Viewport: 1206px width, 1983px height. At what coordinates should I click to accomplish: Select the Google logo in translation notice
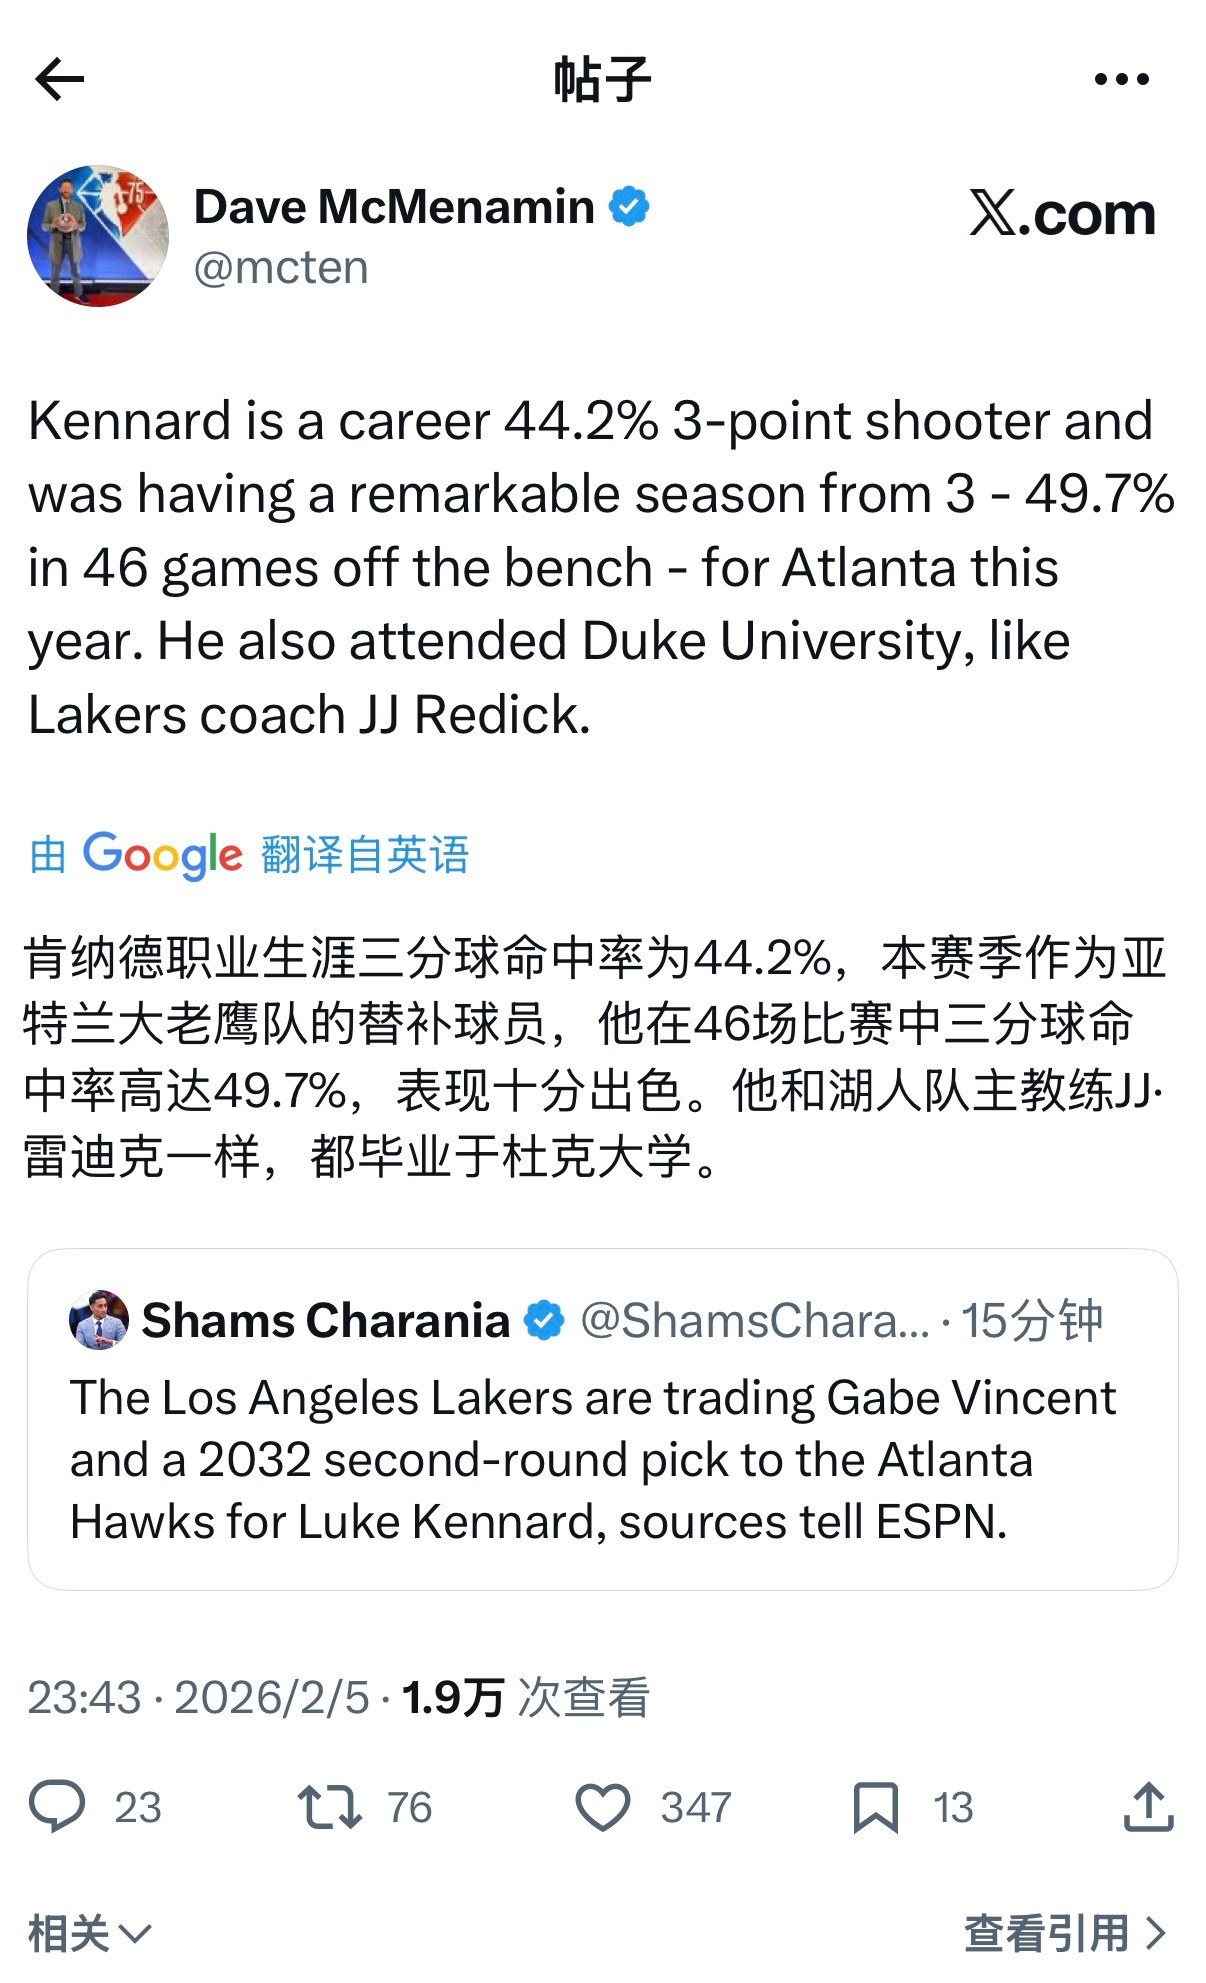click(160, 855)
